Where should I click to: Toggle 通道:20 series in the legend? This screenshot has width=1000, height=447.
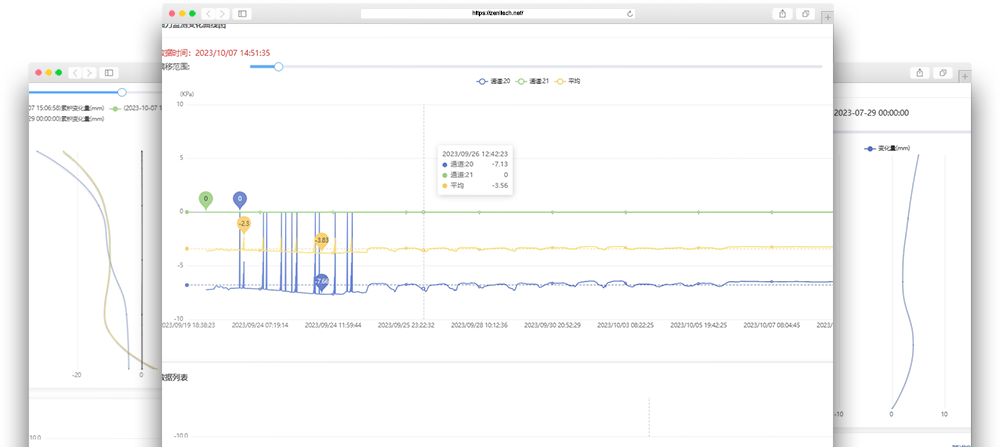coord(493,82)
